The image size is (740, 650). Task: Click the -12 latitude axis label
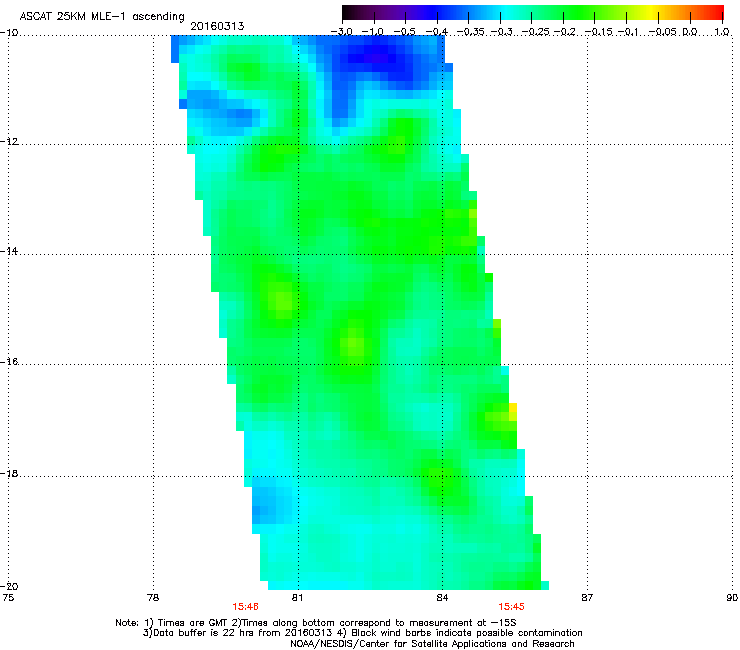coord(9,142)
